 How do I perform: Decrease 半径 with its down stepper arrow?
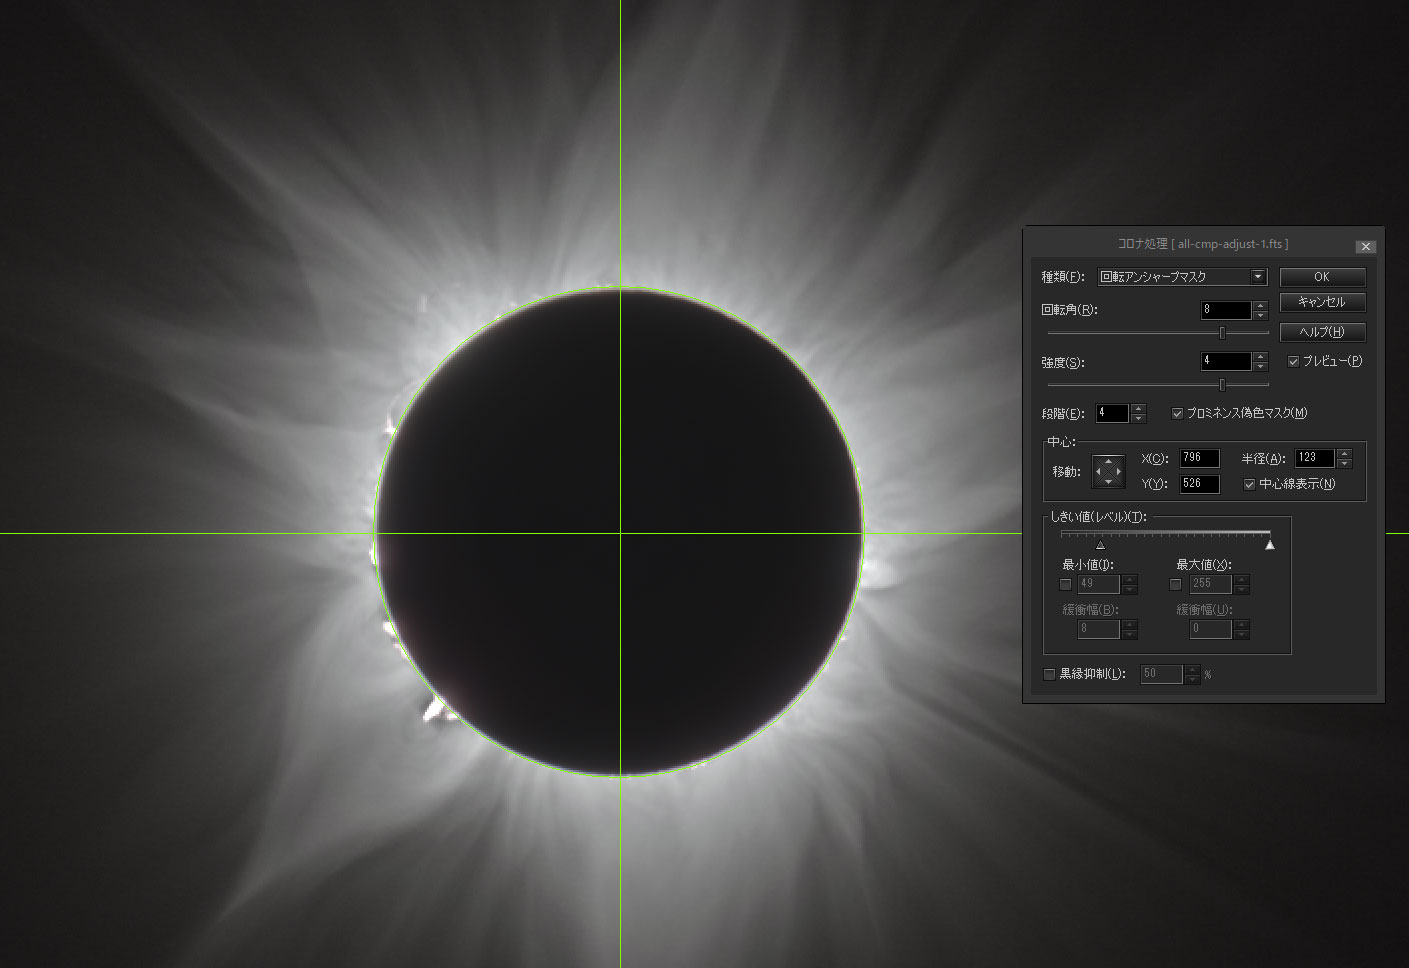(x=1344, y=463)
